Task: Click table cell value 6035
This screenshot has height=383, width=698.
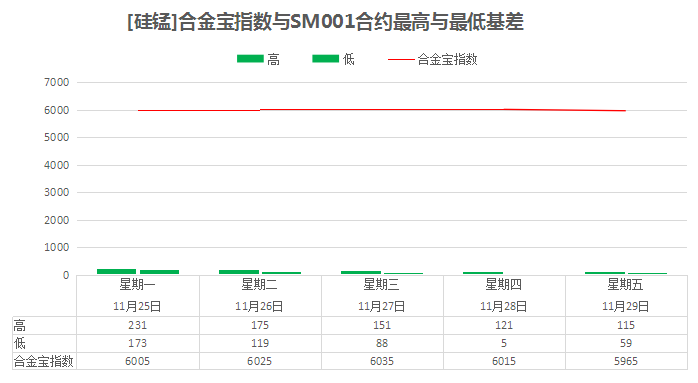Action: coord(382,361)
